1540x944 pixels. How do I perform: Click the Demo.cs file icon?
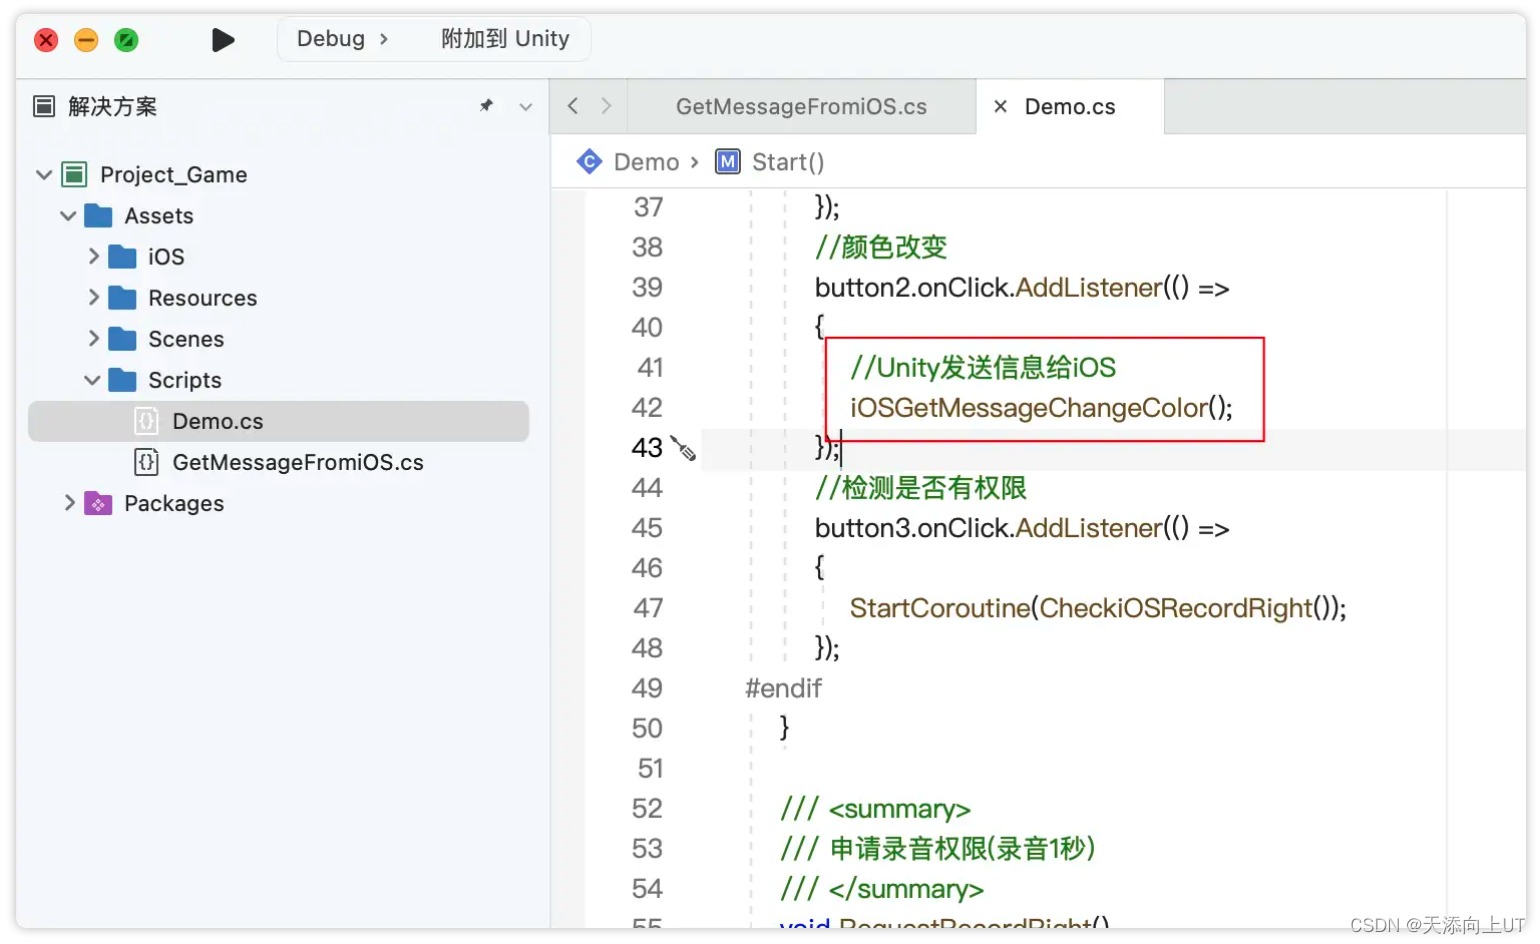(x=146, y=421)
